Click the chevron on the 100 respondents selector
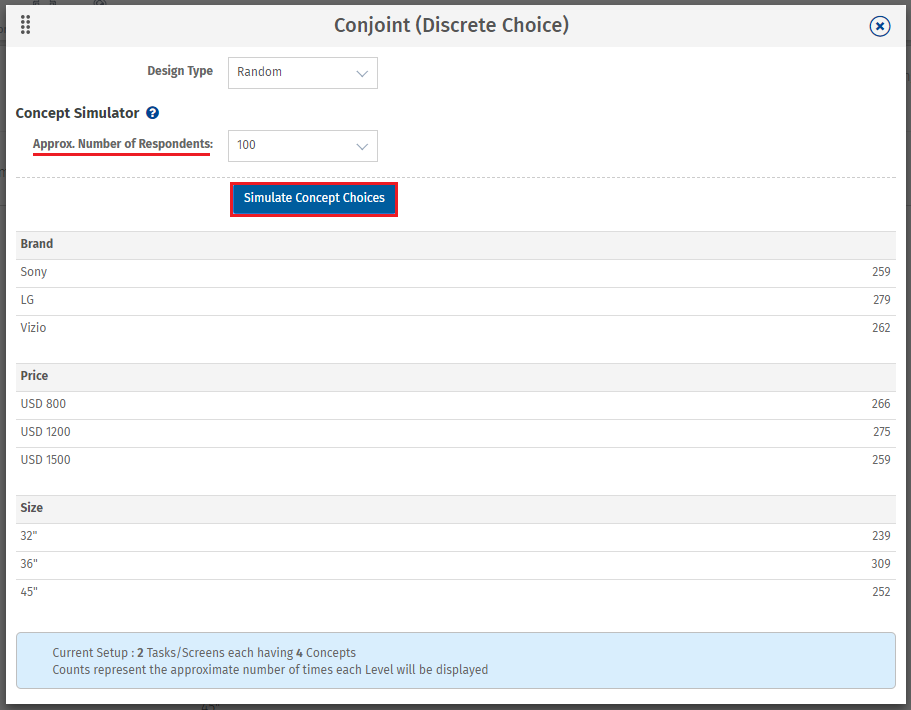 click(362, 146)
